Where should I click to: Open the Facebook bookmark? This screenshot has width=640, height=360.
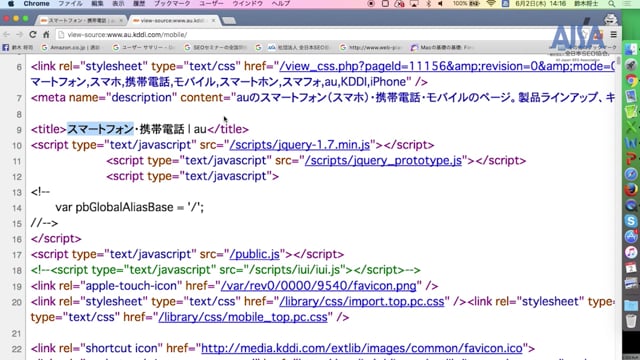[18, 47]
